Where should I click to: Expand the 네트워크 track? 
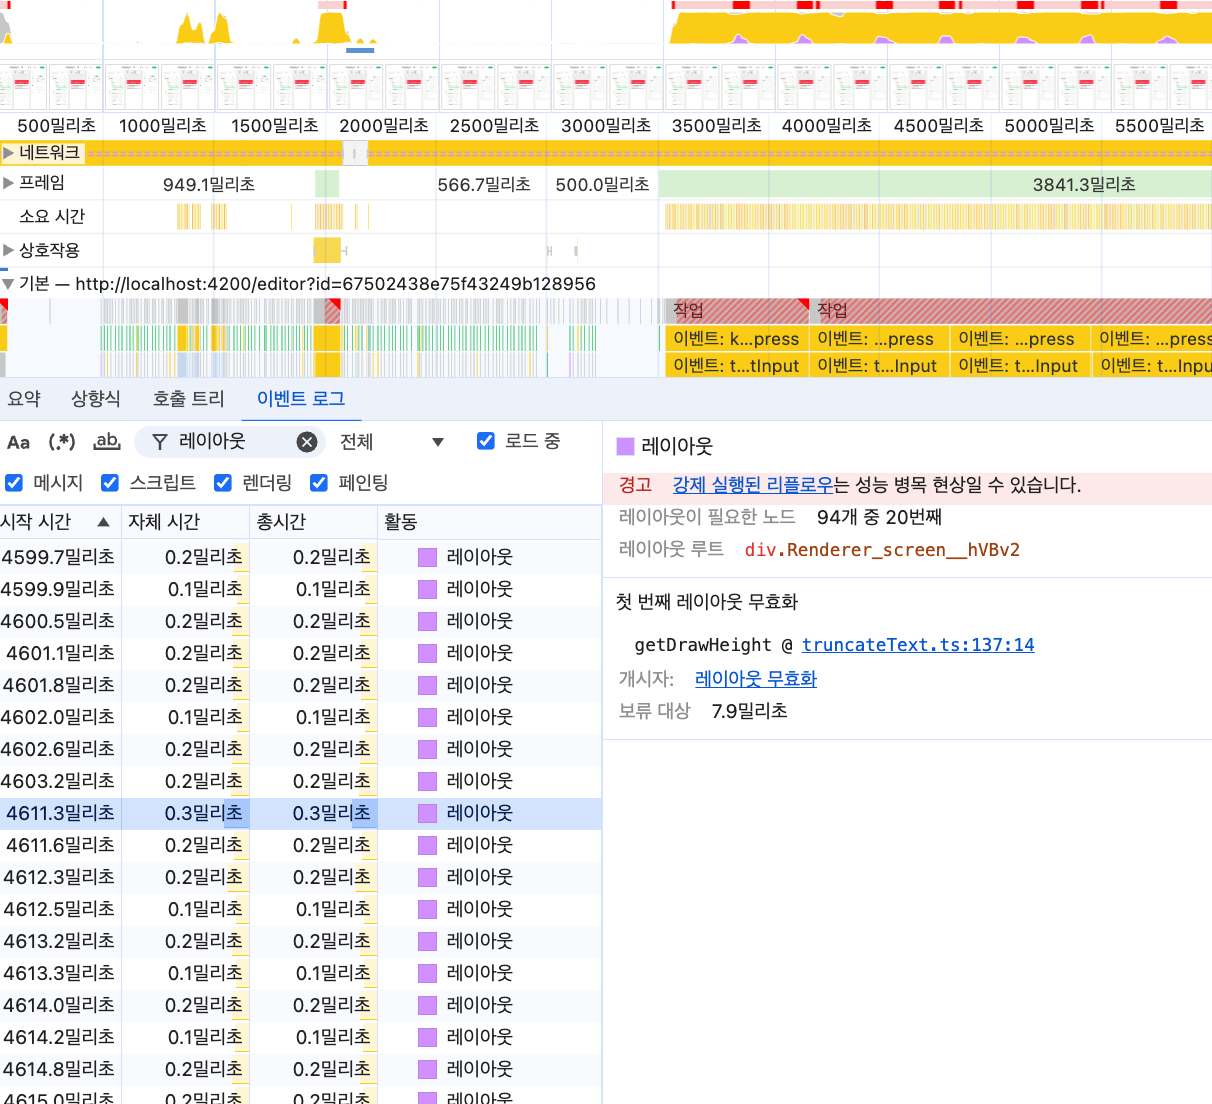pyautogui.click(x=9, y=153)
